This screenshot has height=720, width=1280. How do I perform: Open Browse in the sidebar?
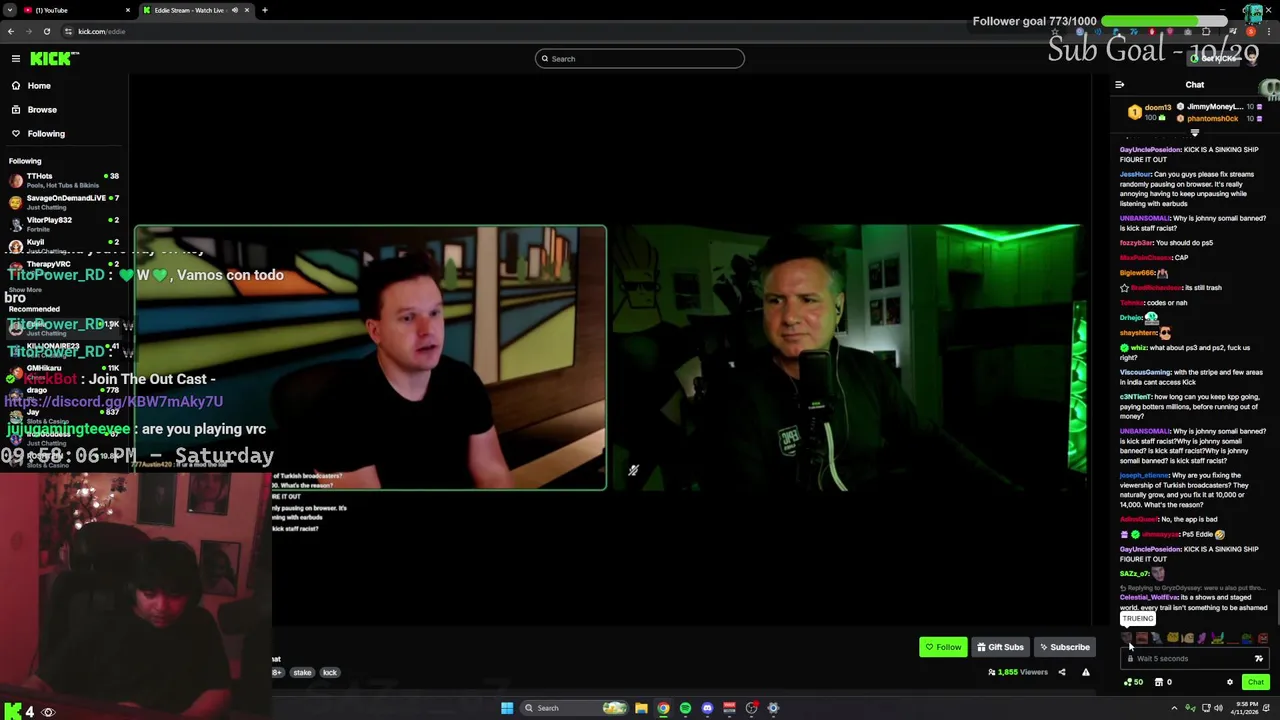tap(42, 109)
